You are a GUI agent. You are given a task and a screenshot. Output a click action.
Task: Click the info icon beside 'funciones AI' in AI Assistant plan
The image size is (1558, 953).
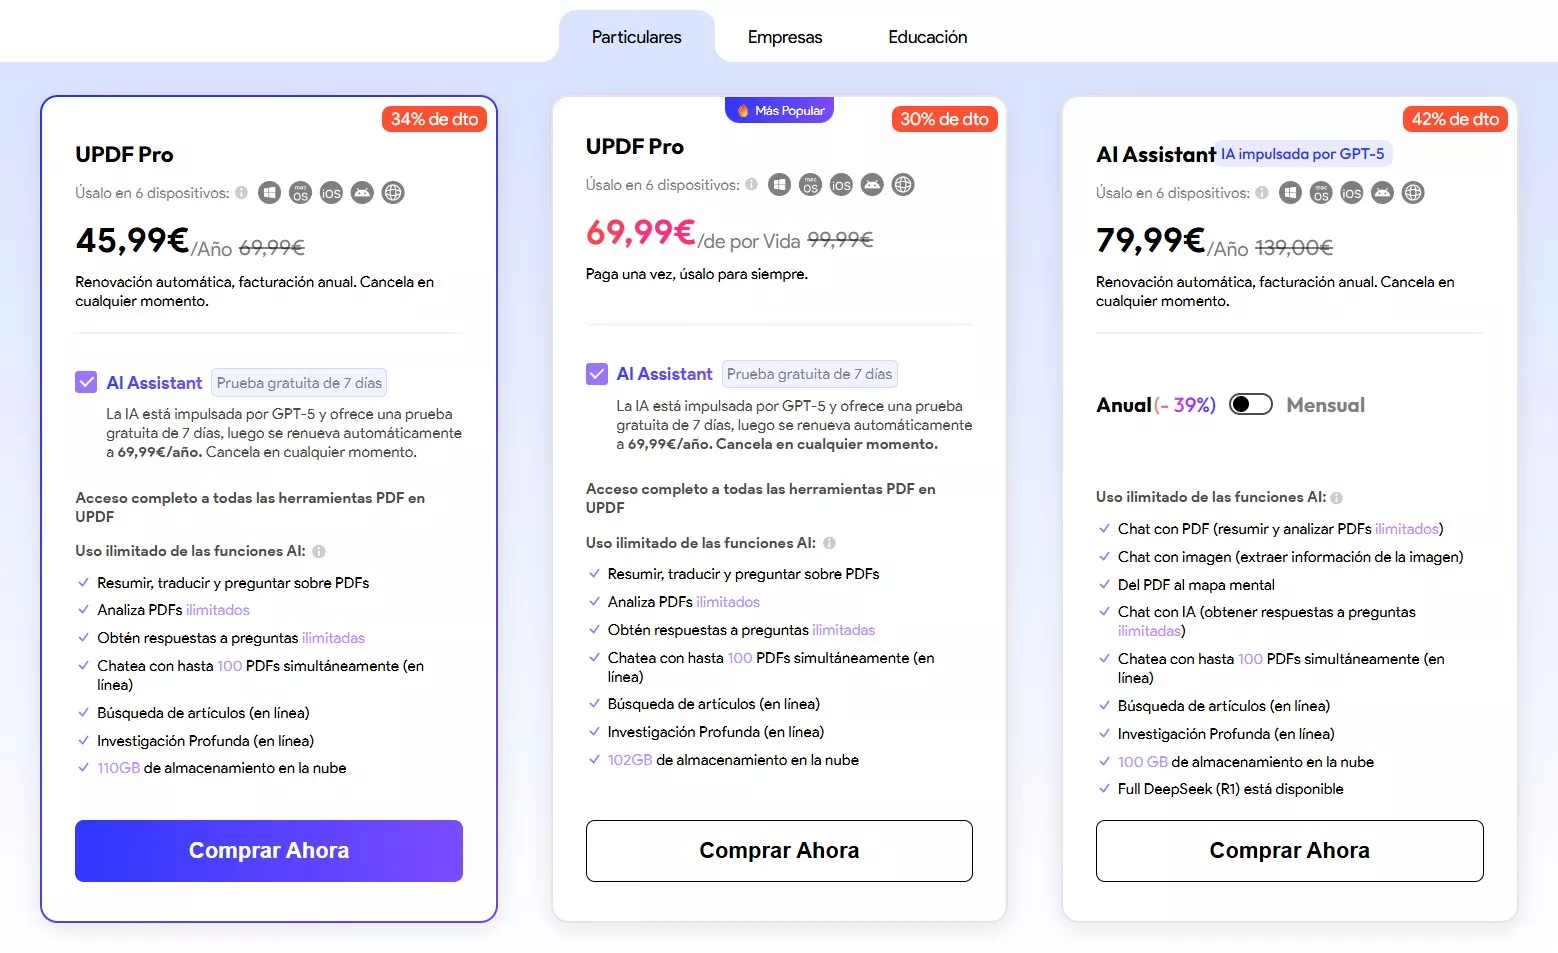pyautogui.click(x=1336, y=497)
